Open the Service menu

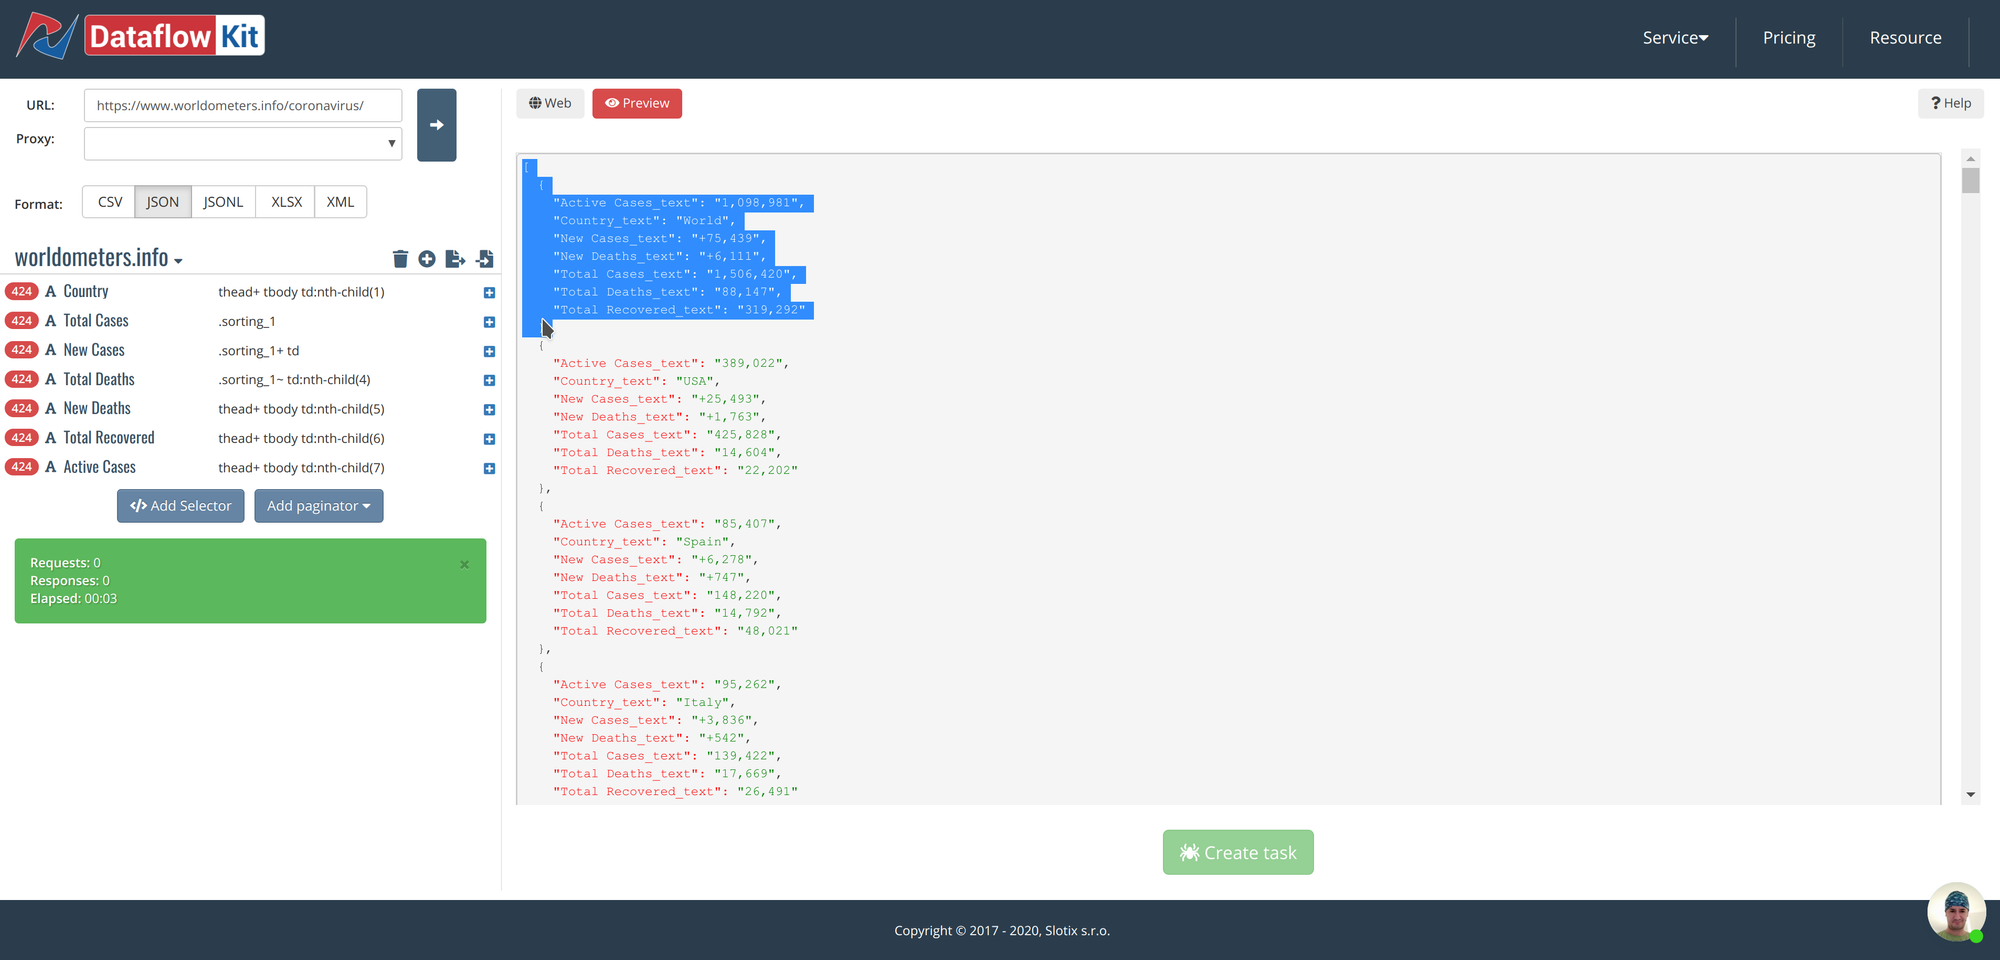point(1675,38)
